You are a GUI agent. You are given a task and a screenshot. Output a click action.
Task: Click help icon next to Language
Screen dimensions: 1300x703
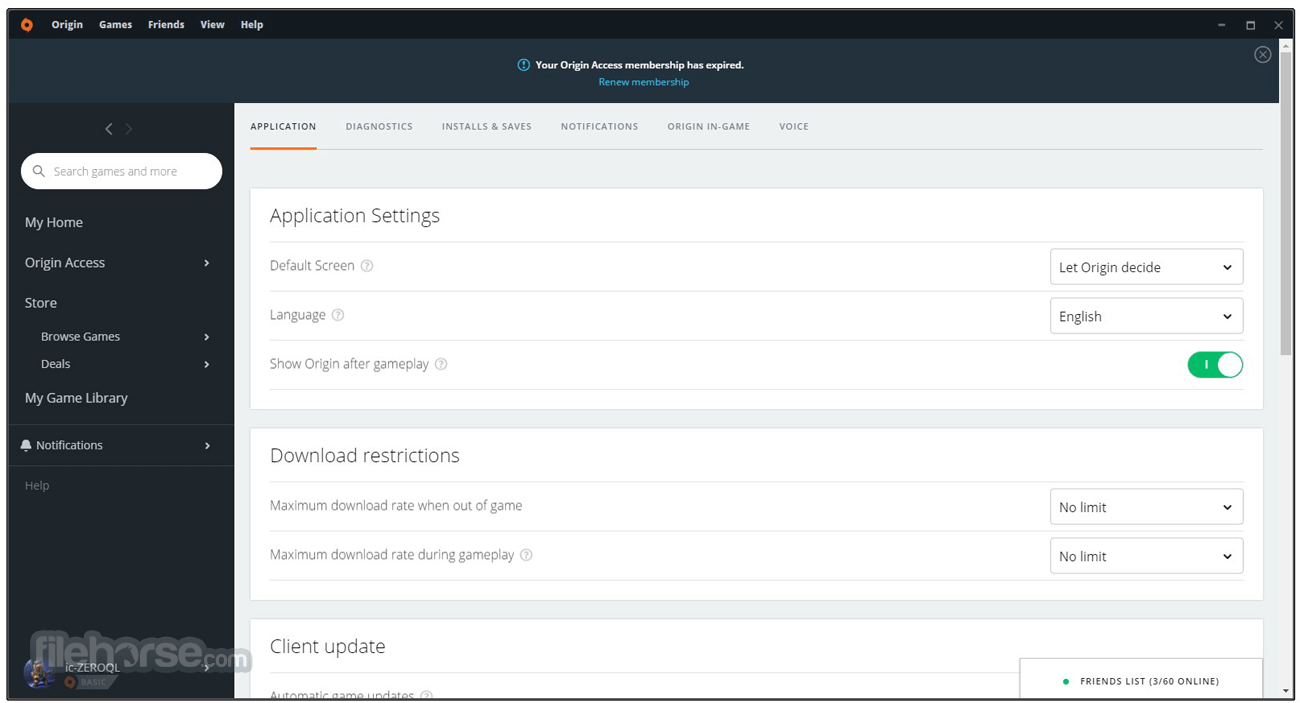tap(338, 315)
